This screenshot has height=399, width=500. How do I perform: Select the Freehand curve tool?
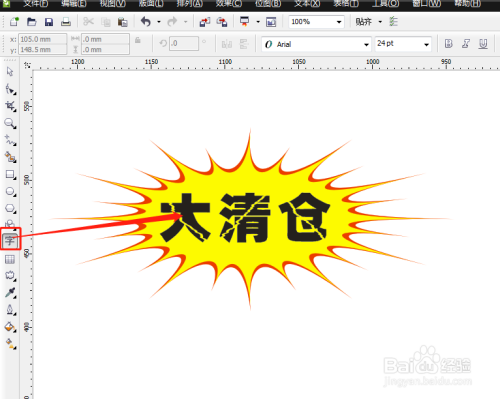10,140
